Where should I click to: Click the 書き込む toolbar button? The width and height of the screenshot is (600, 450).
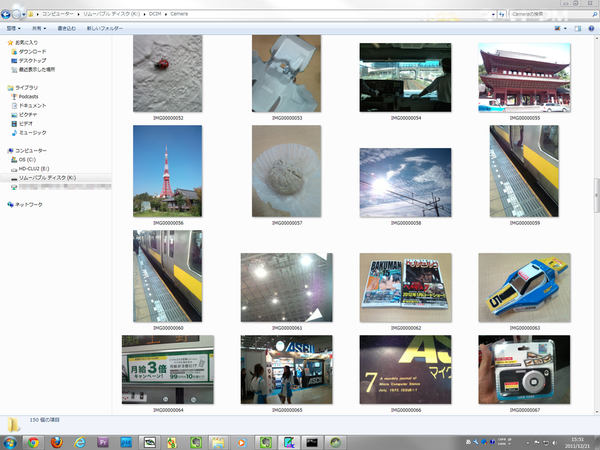pyautogui.click(x=67, y=28)
